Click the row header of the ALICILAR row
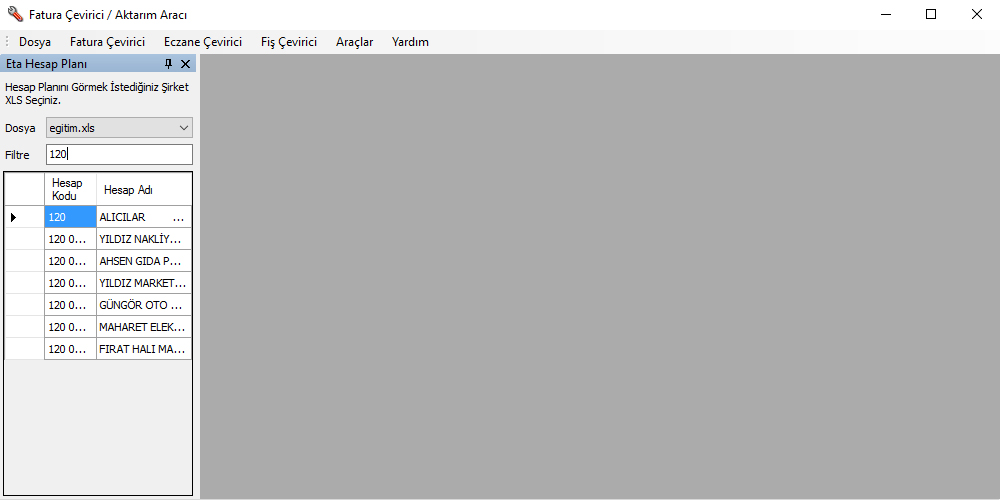This screenshot has width=1000, height=500. click(x=25, y=217)
